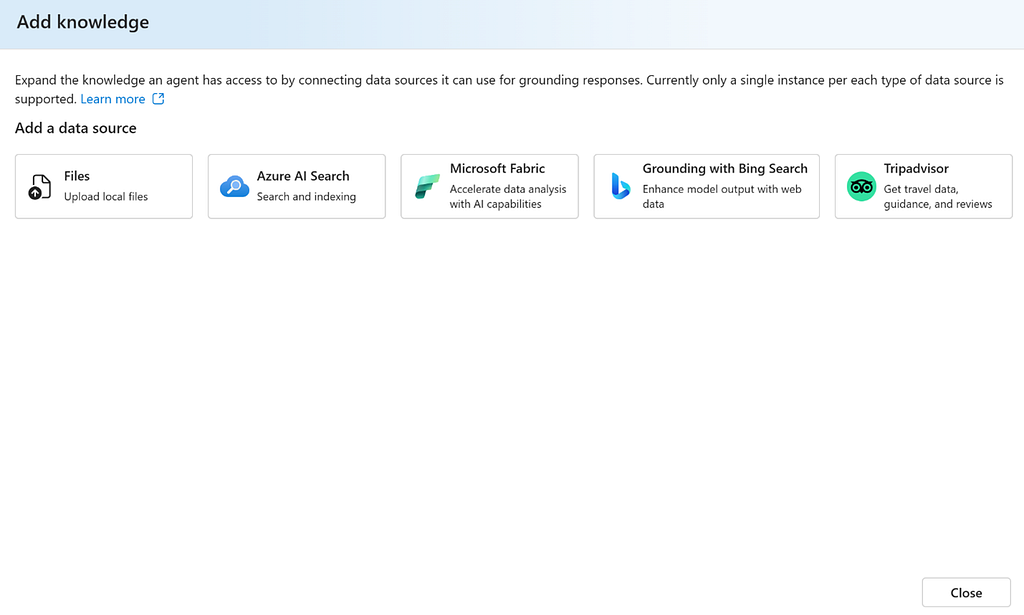Click the Azure AI Search cloud icon
The height and width of the screenshot is (615, 1024).
coord(234,187)
